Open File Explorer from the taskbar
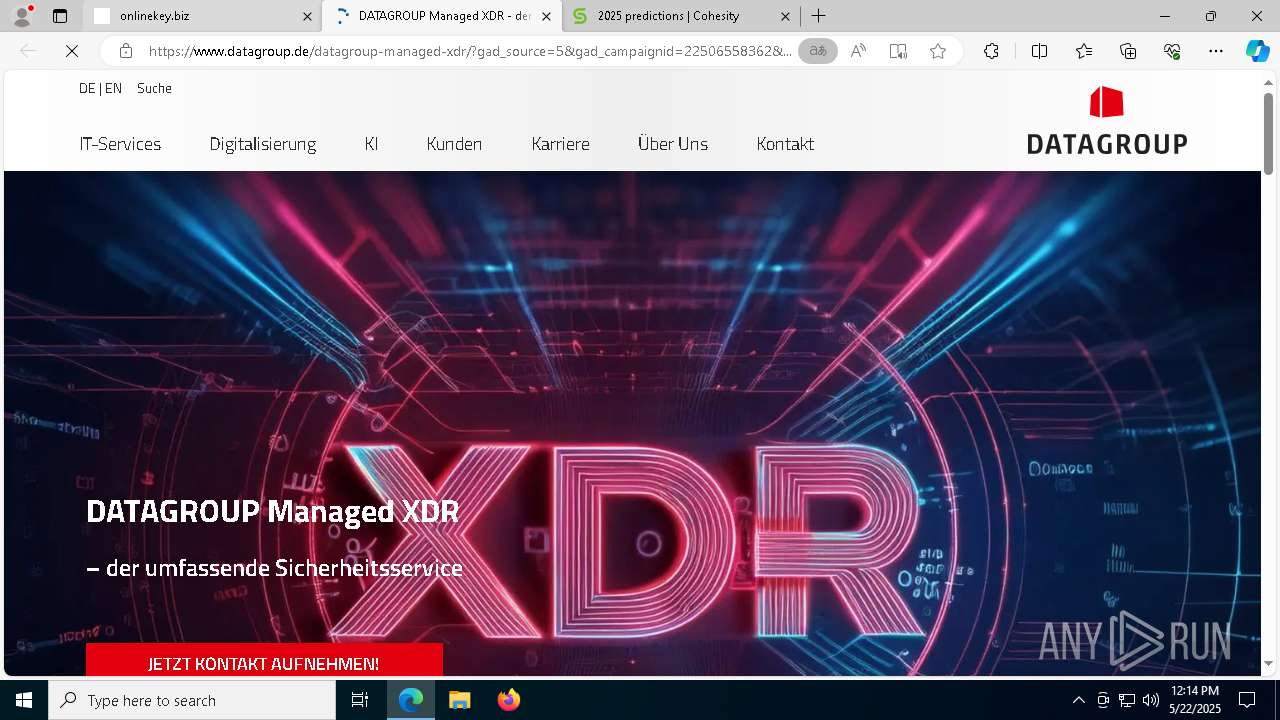The image size is (1280, 720). tap(459, 700)
